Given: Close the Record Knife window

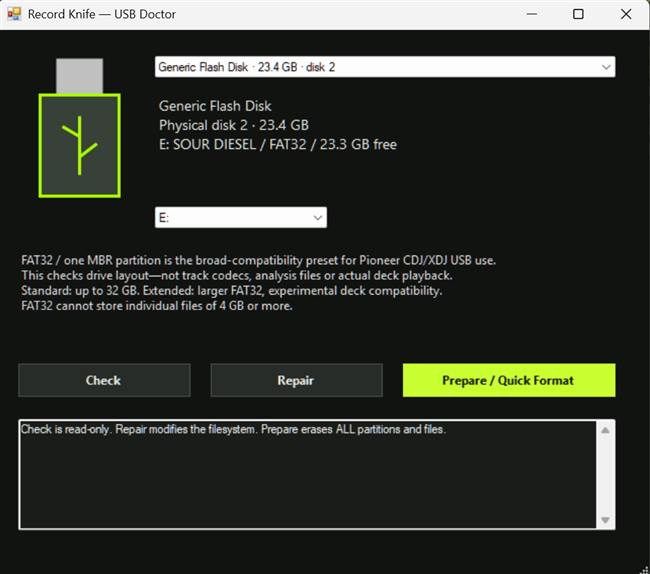Looking at the screenshot, I should click(626, 14).
